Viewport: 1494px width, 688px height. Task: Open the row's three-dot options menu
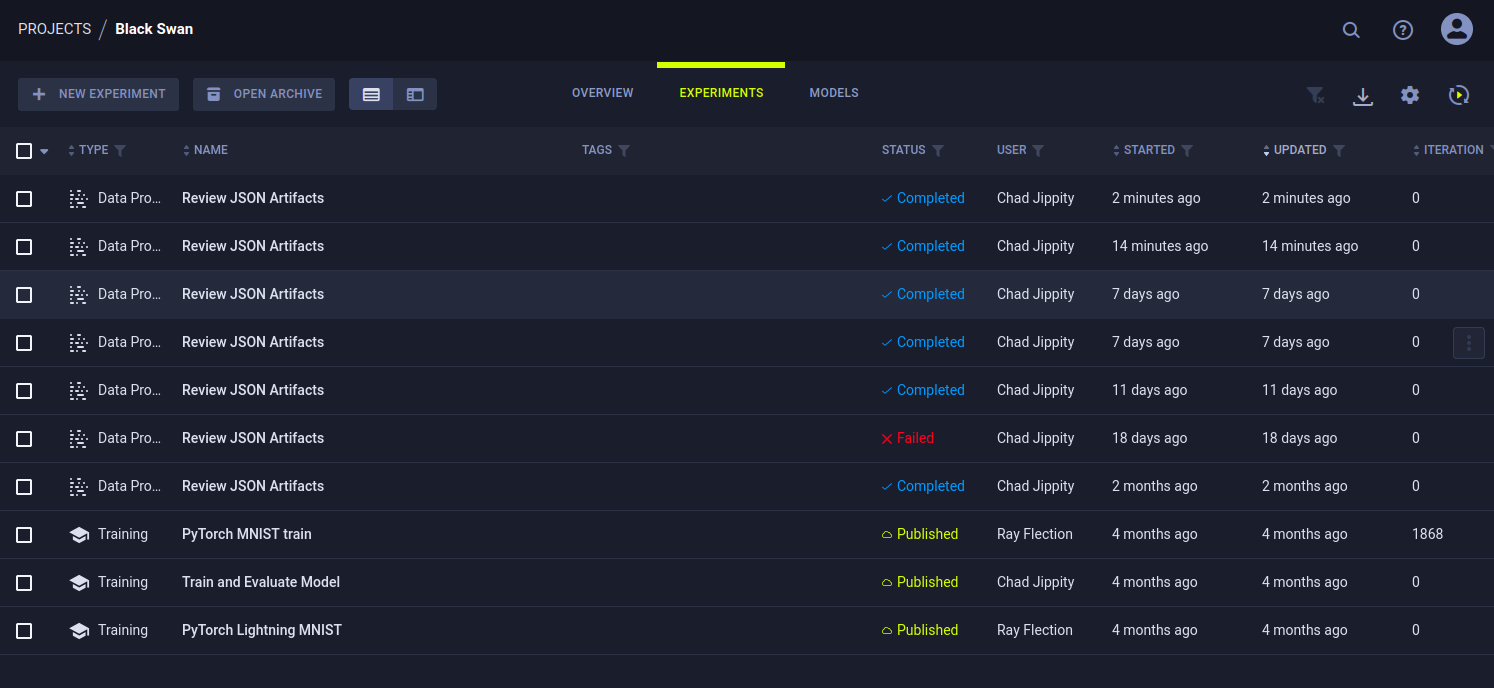[1468, 343]
